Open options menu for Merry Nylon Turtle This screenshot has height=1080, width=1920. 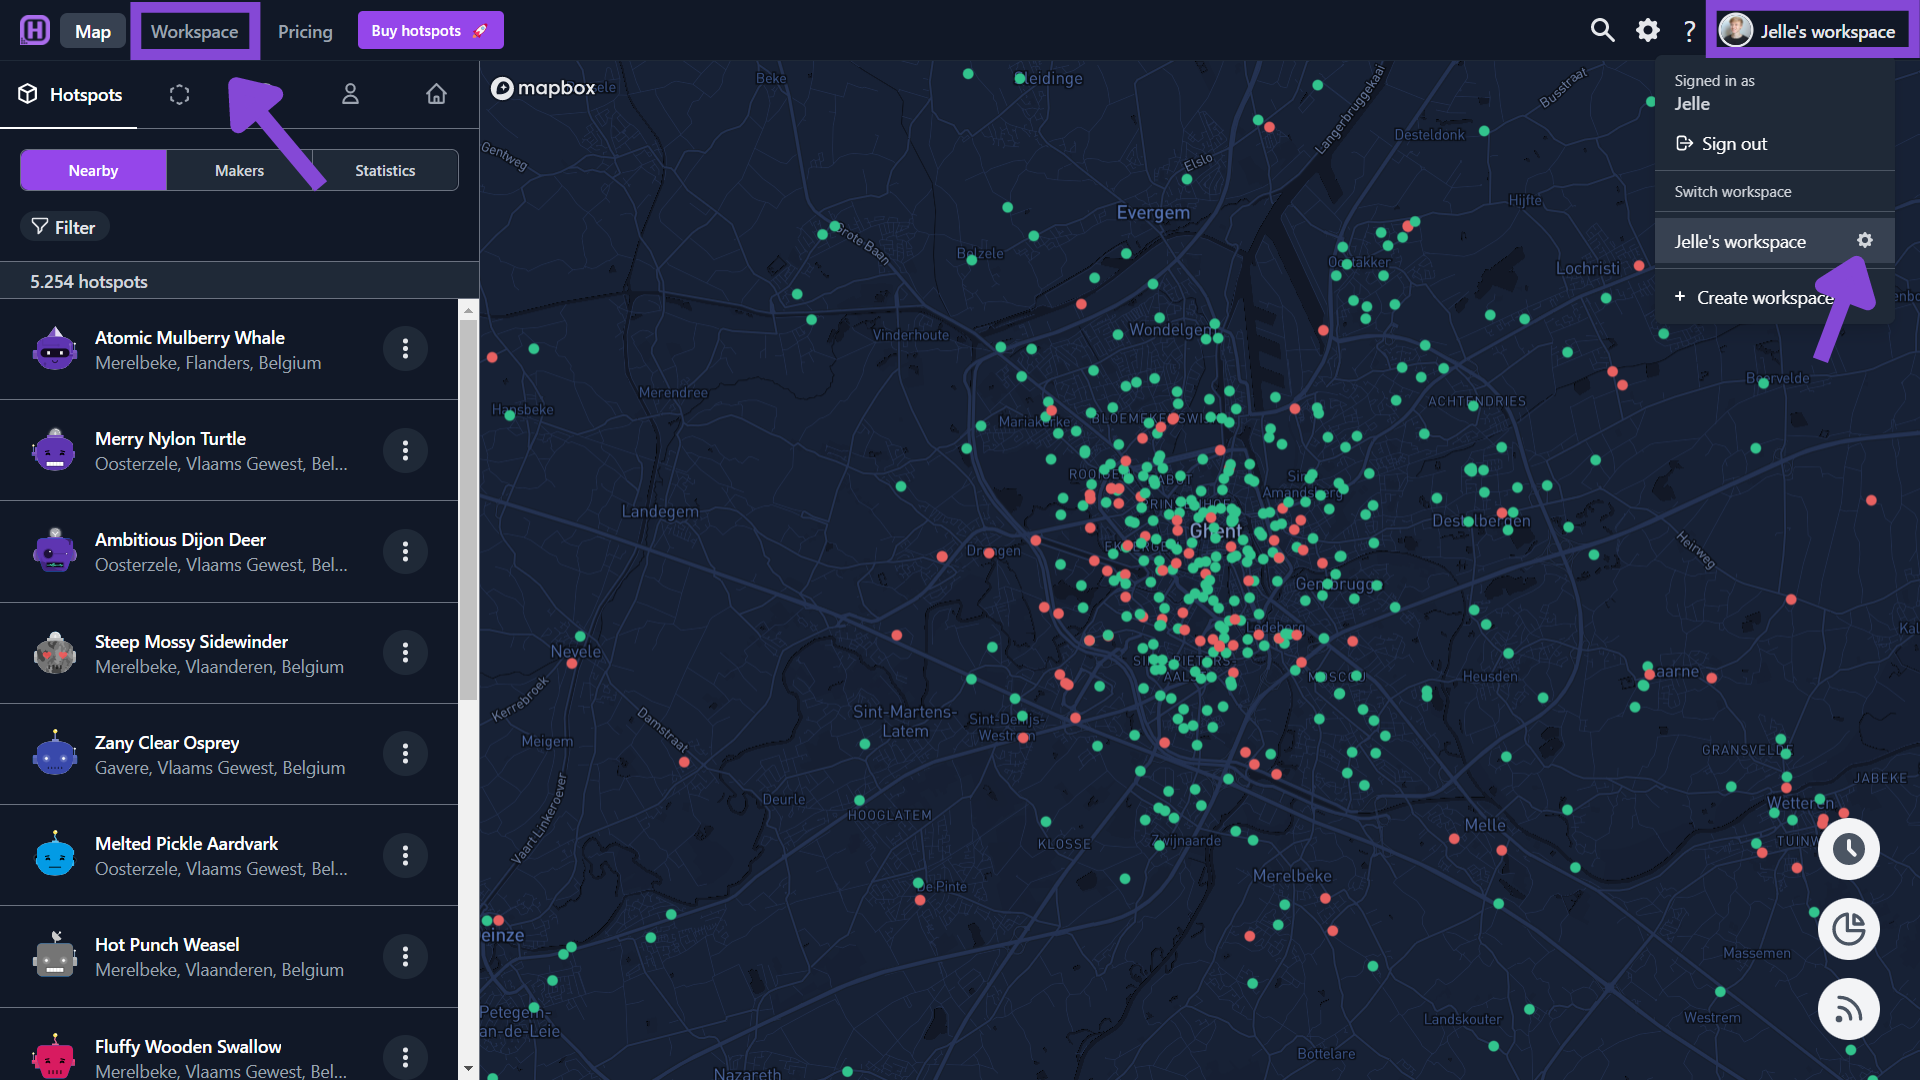tap(405, 450)
